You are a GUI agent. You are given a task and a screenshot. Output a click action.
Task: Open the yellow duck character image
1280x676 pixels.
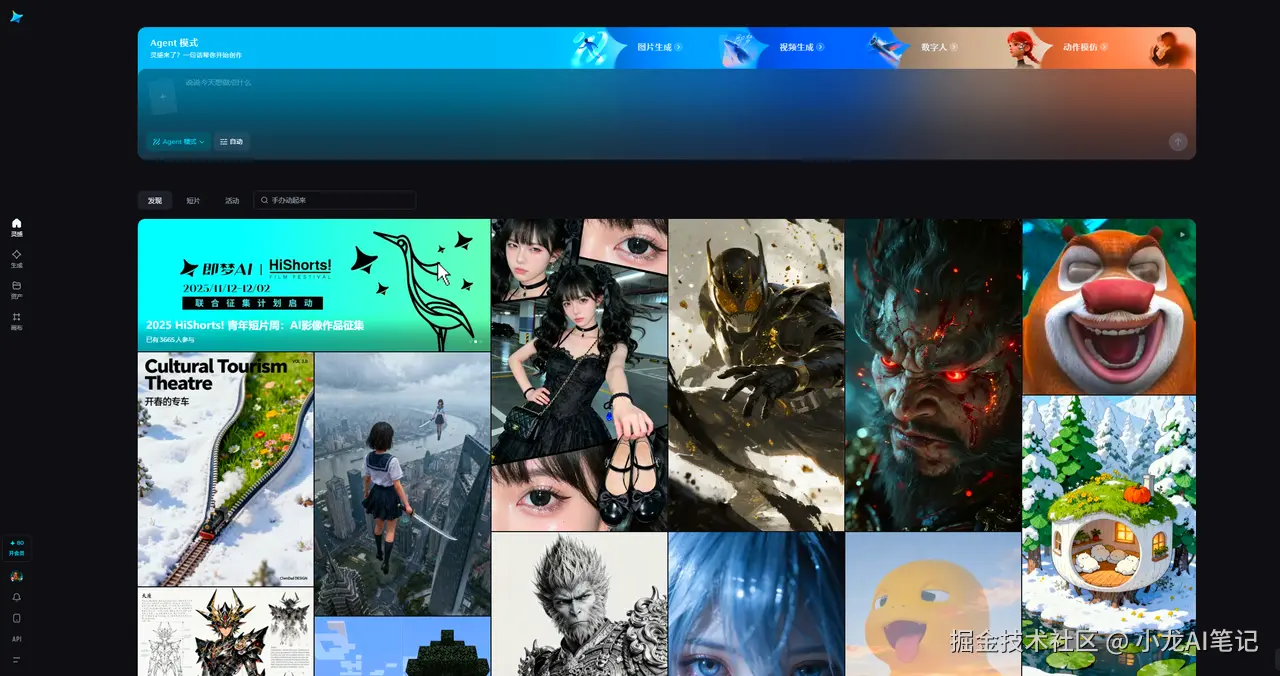click(933, 604)
